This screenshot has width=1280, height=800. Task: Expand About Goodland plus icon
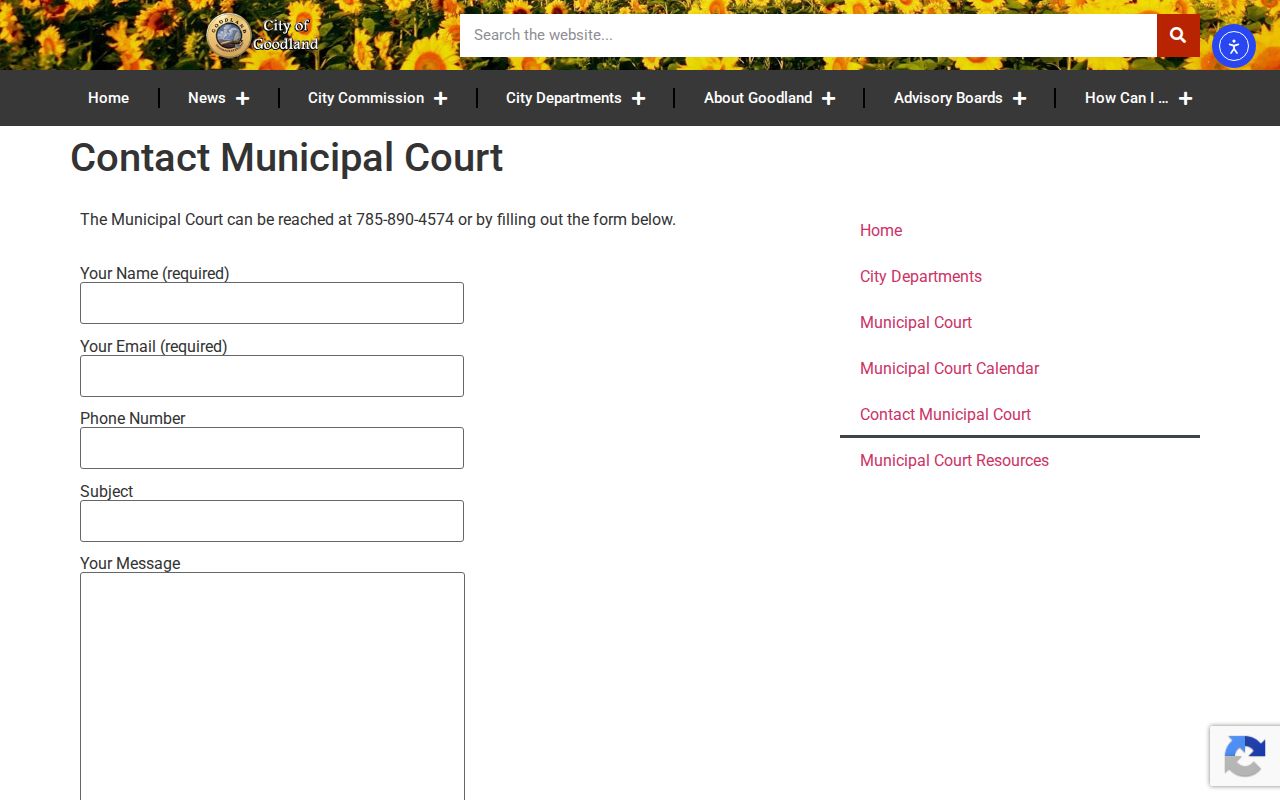[x=828, y=98]
